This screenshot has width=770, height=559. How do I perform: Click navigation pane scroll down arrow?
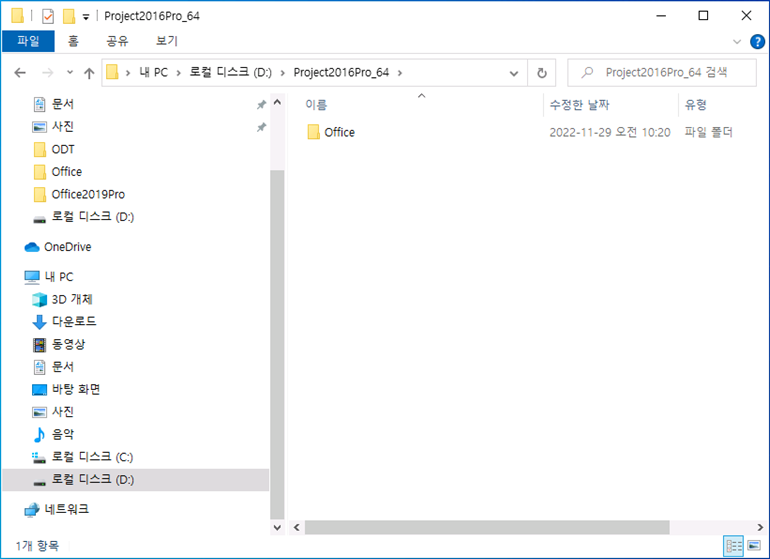pyautogui.click(x=277, y=528)
